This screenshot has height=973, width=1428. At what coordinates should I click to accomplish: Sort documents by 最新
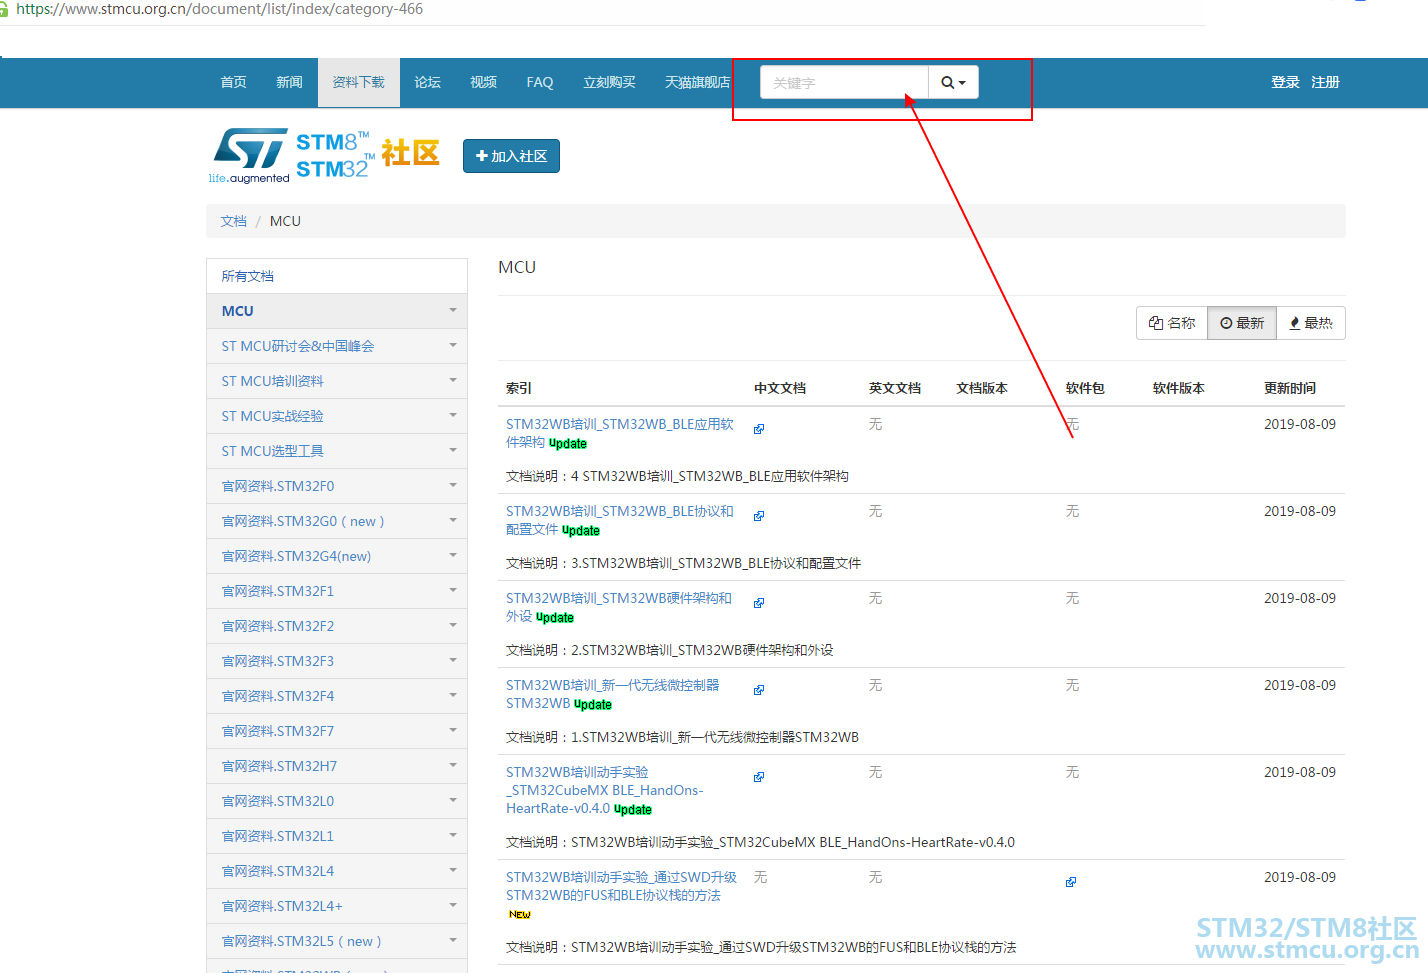1242,323
